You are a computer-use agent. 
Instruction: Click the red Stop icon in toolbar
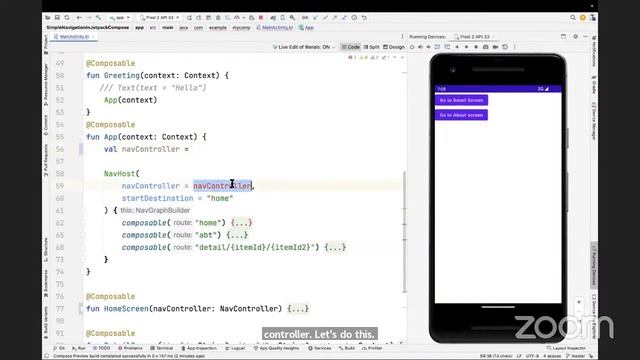coord(261,18)
